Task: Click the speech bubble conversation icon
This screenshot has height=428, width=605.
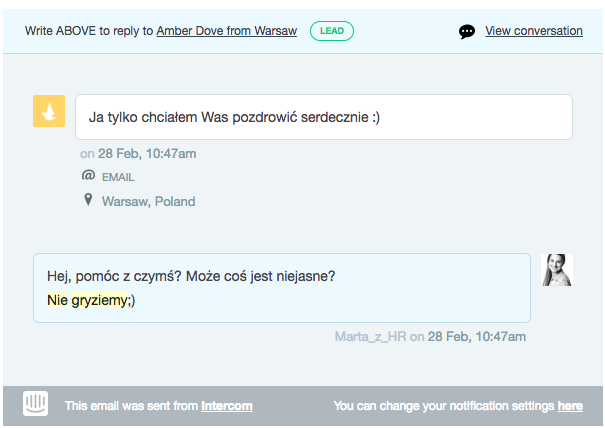Action: click(x=467, y=31)
